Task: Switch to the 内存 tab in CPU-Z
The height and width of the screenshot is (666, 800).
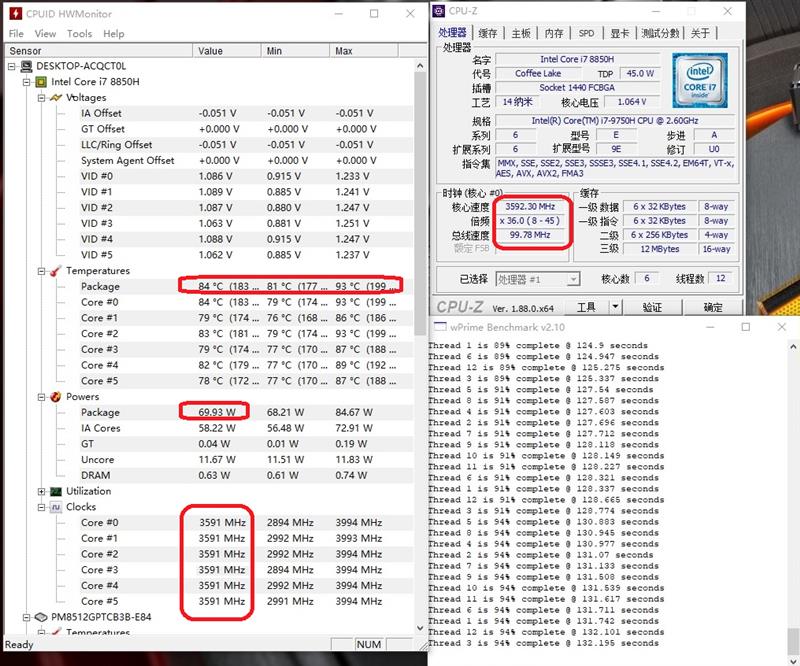Action: click(554, 33)
